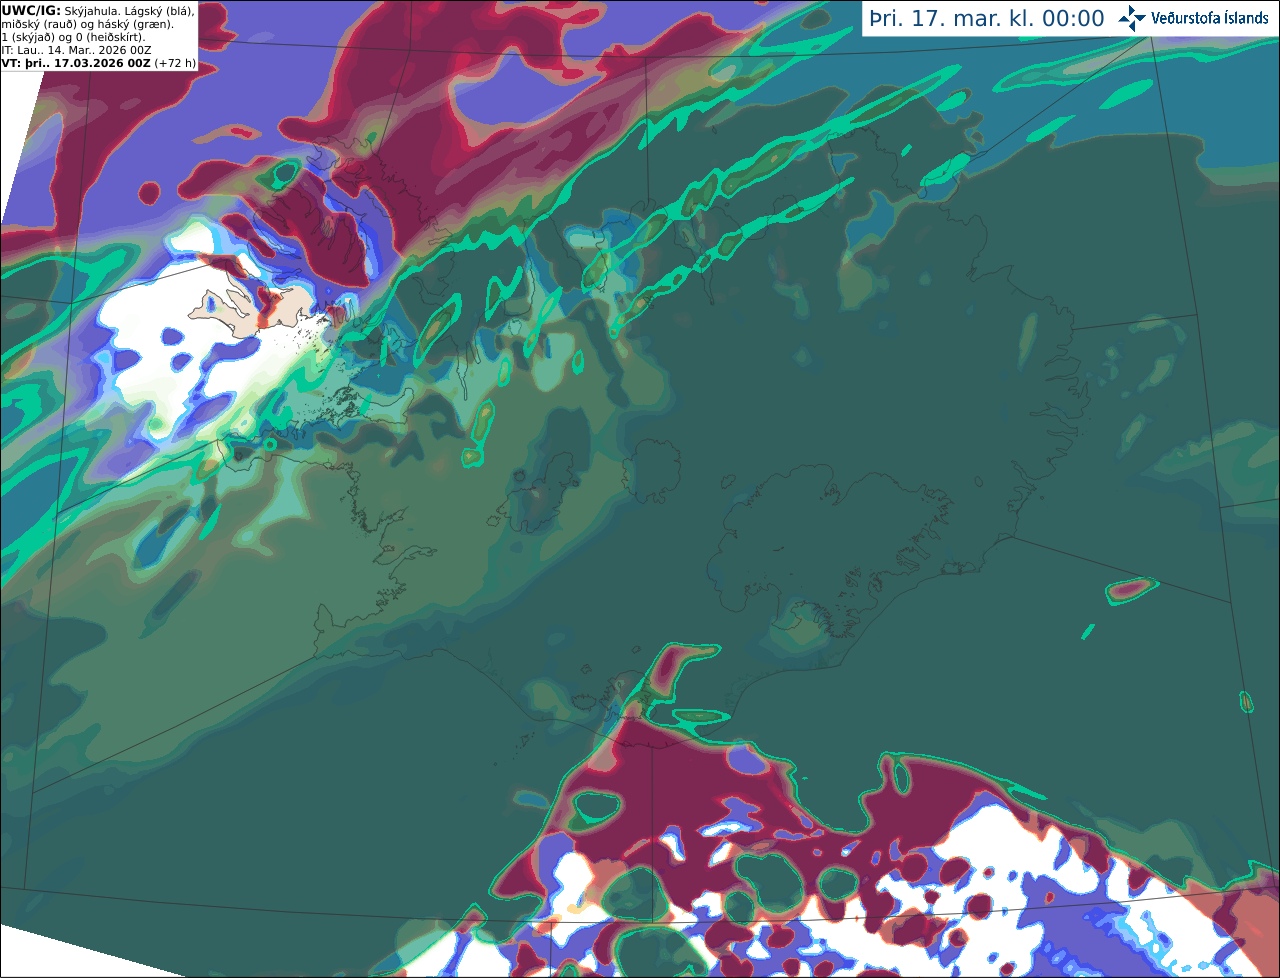This screenshot has width=1280, height=978.
Task: Click the 'miðský (rauð) og háský (græn).' line
Action: (x=87, y=24)
